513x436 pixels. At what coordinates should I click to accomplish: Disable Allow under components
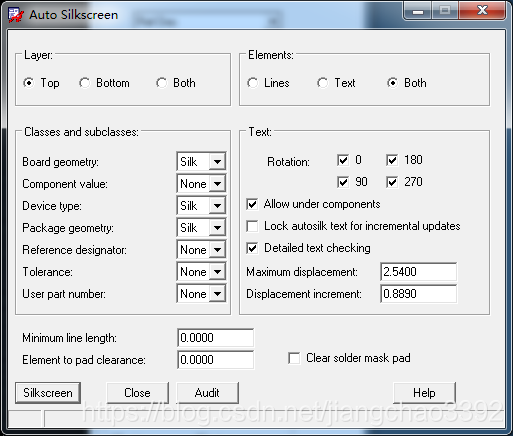point(252,204)
